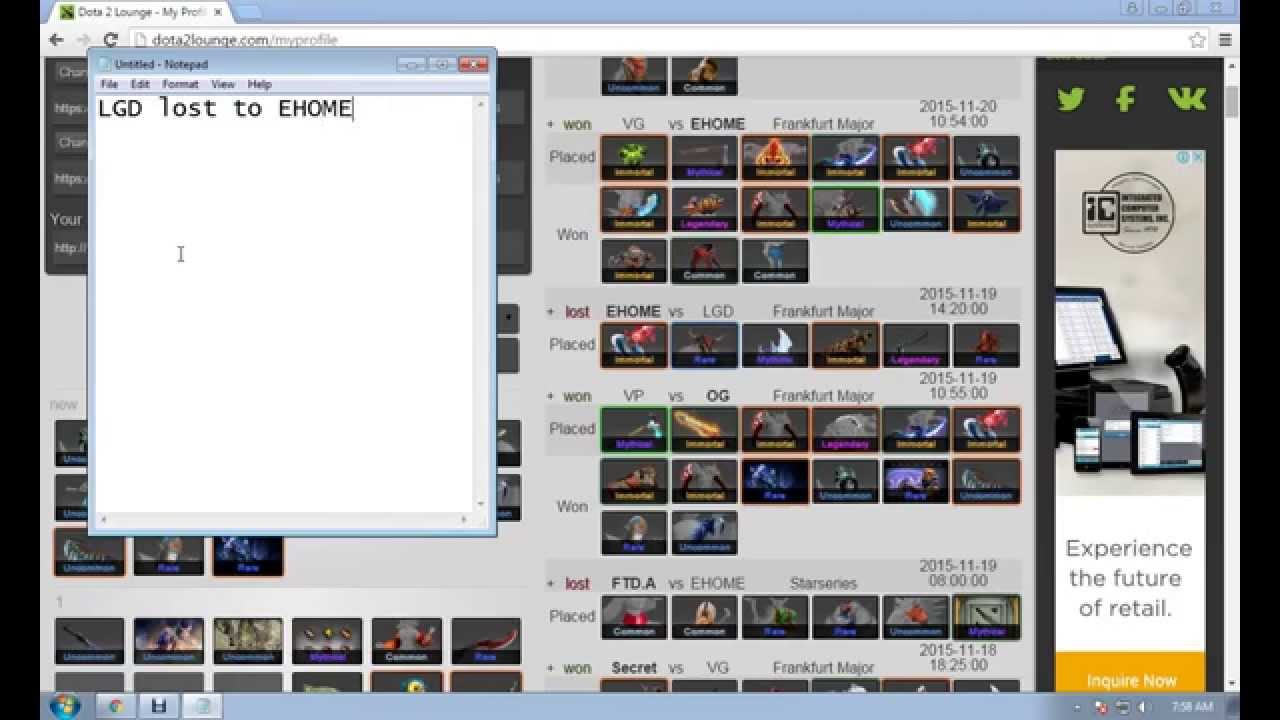Select Mythical item in VG vs EHOME Placed row
1280x720 pixels.
(704, 158)
